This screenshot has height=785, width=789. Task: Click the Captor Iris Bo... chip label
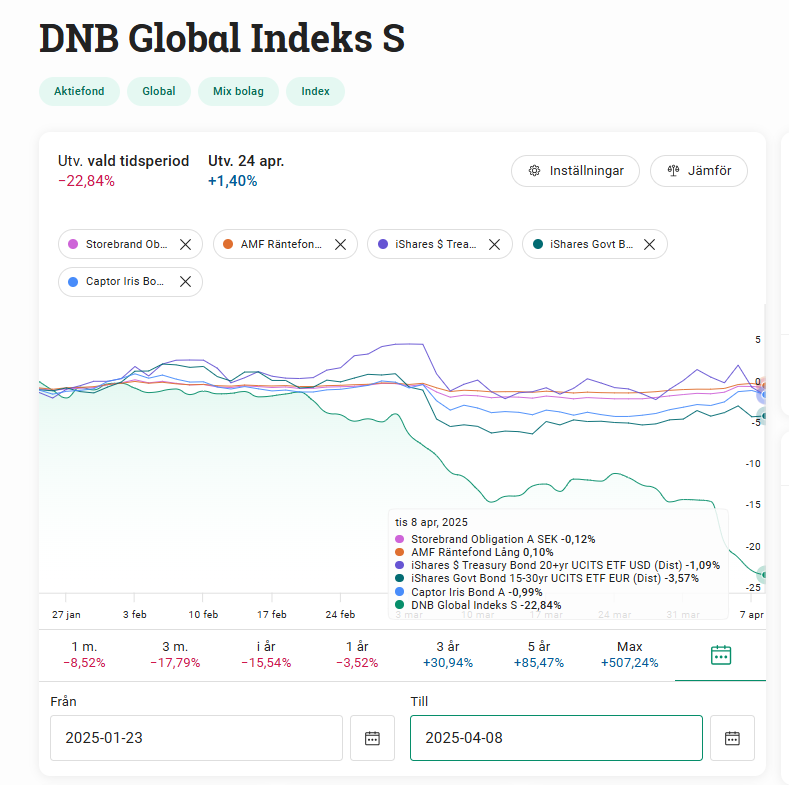coord(125,281)
